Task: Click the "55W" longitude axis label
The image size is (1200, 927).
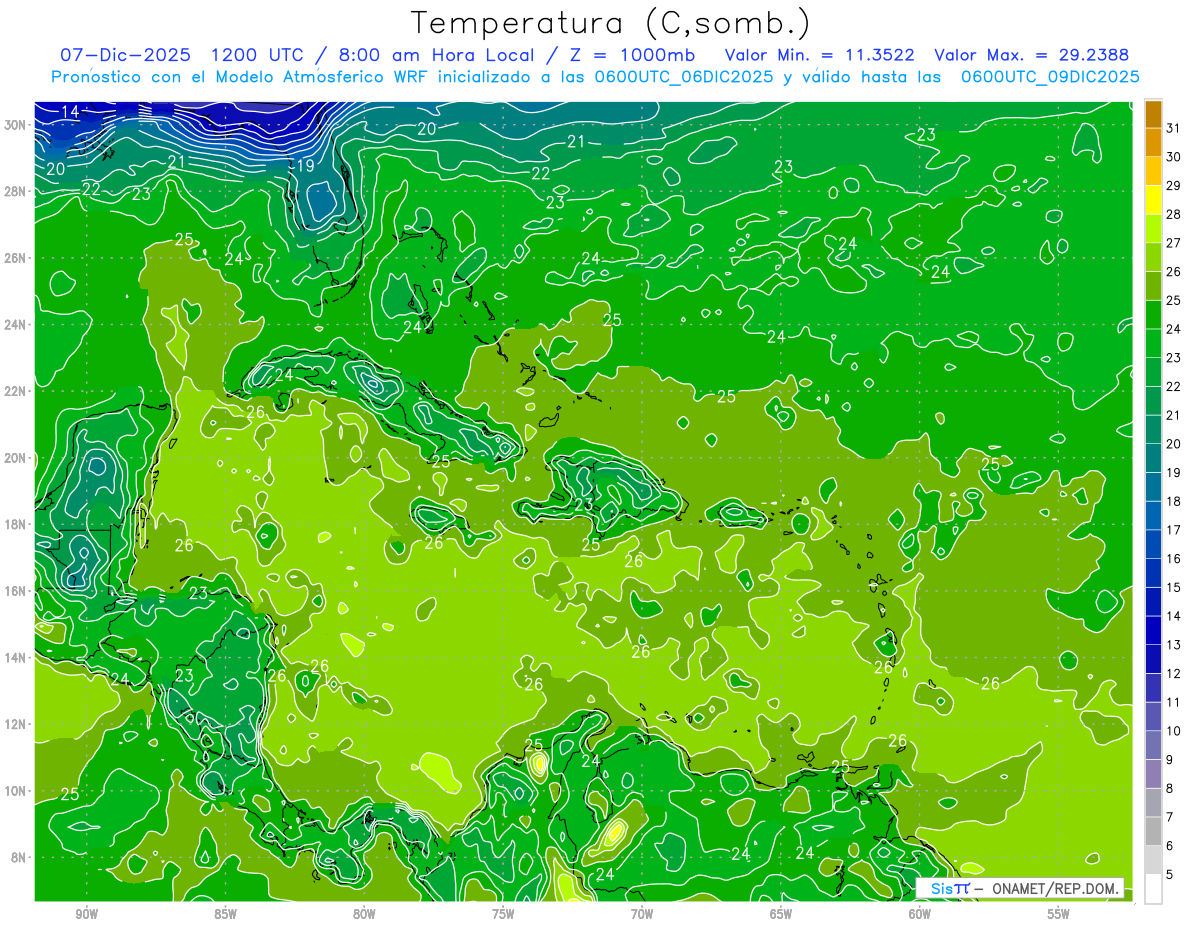Action: tap(1058, 914)
